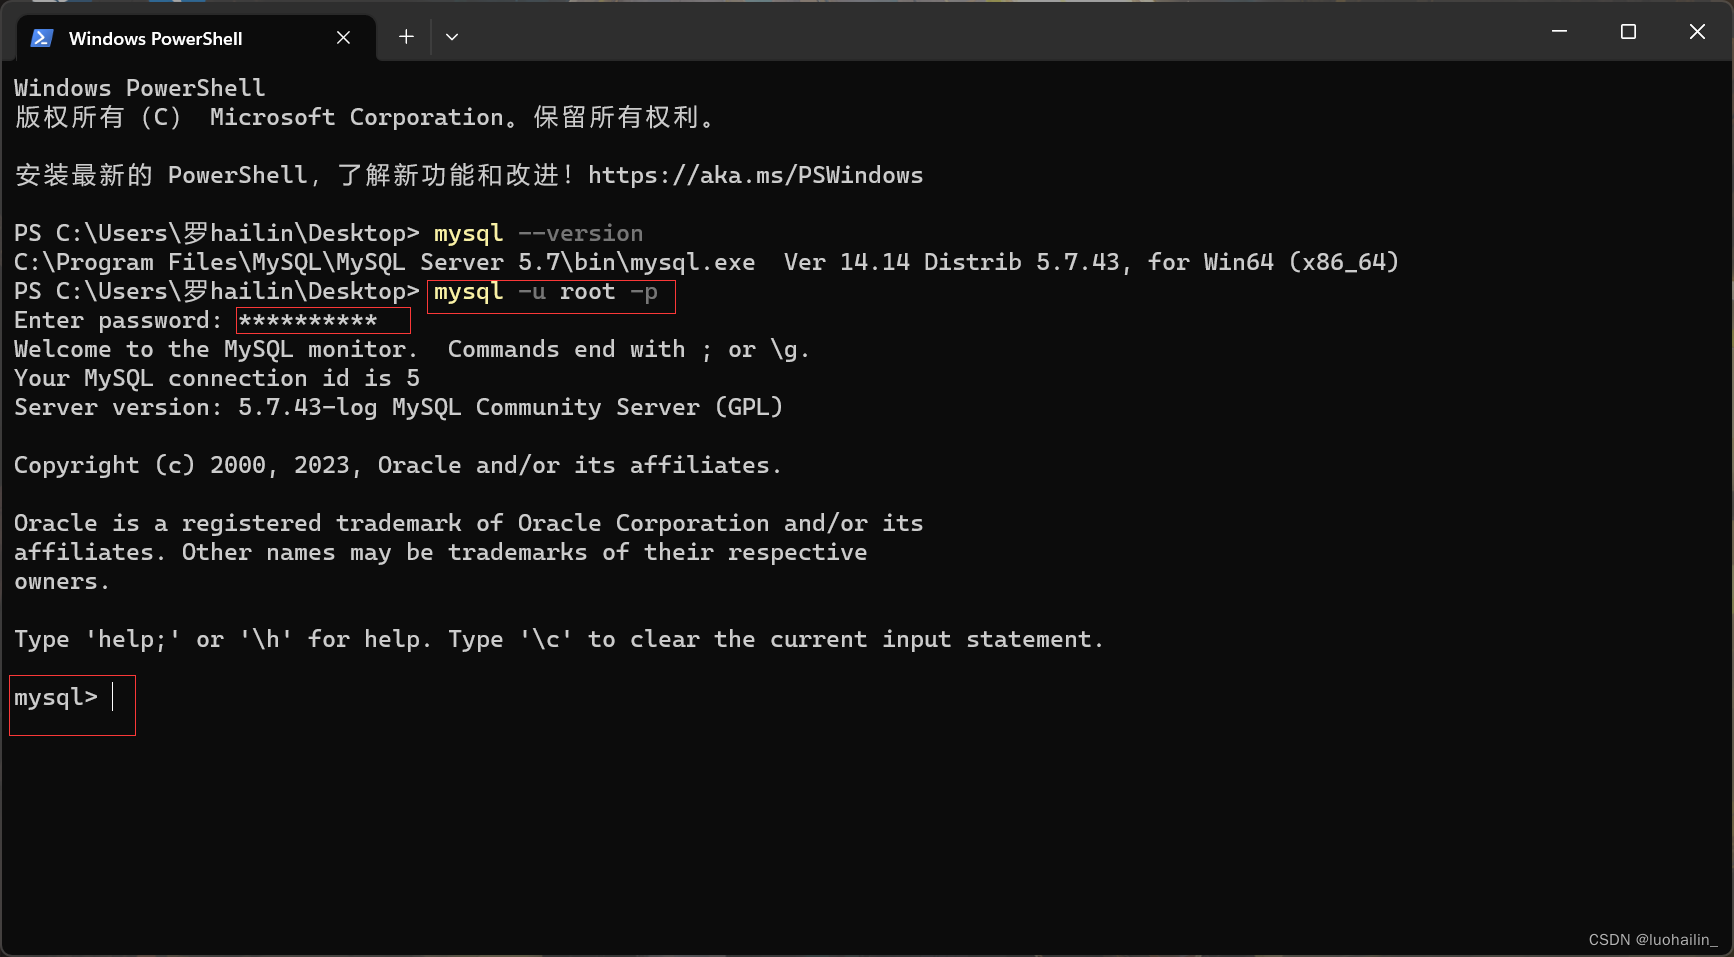Image resolution: width=1734 pixels, height=957 pixels.
Task: Open a new terminal tab
Action: [406, 36]
